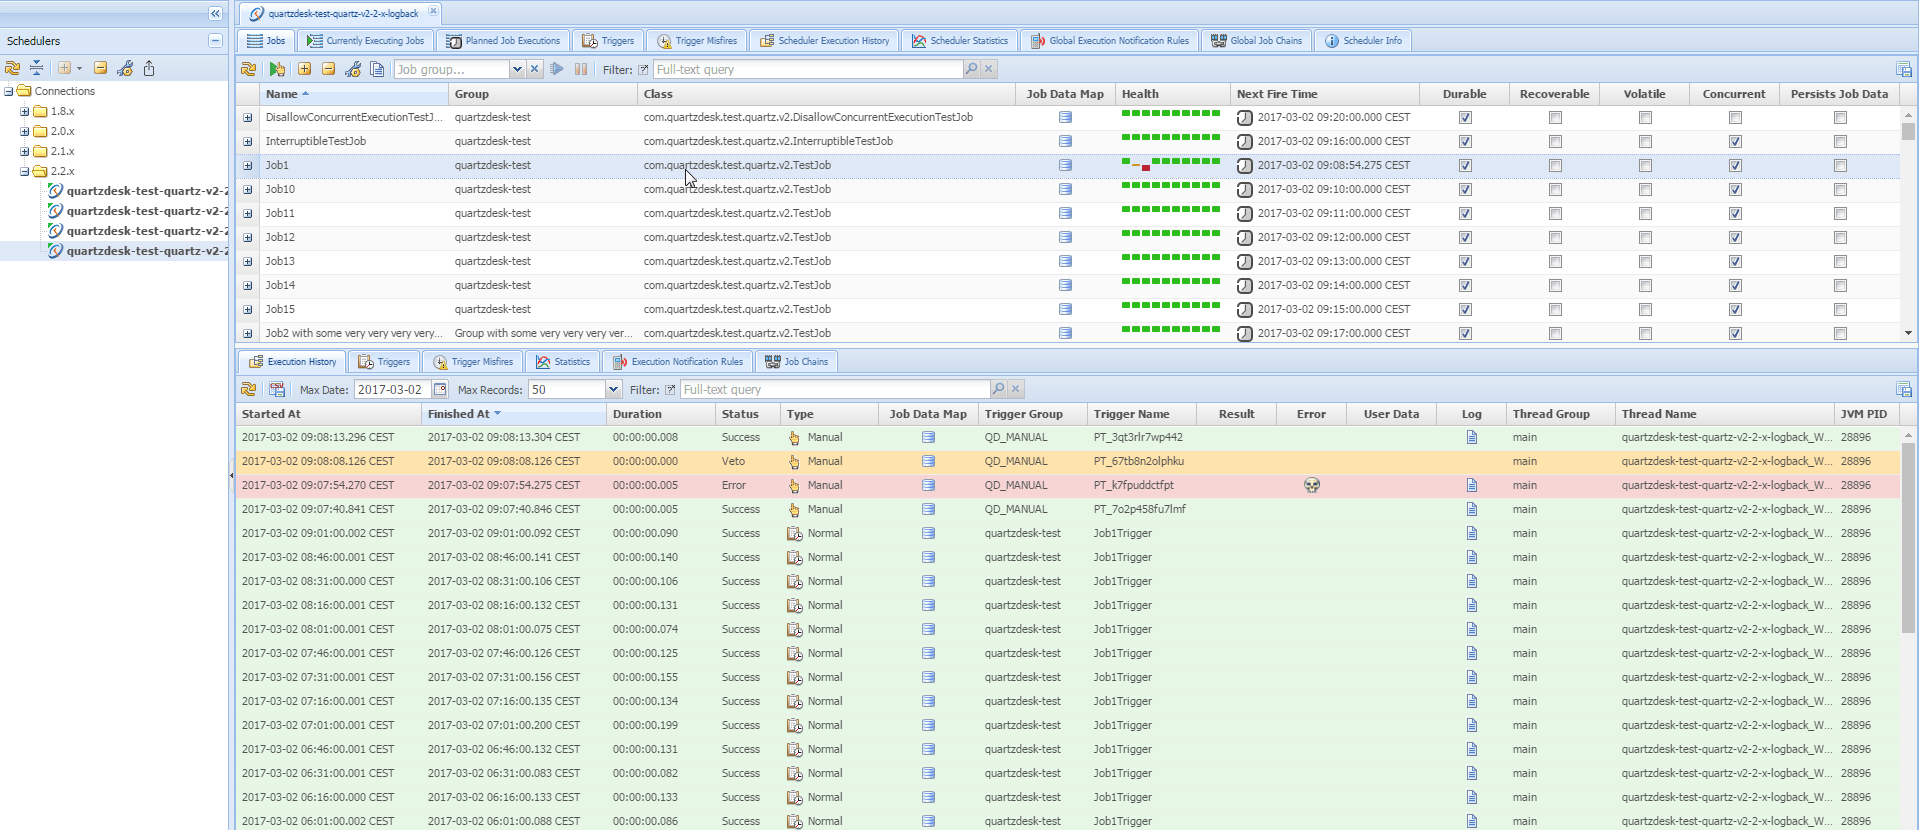Refresh the Schedulers tree
1919x830 pixels.
(12, 68)
